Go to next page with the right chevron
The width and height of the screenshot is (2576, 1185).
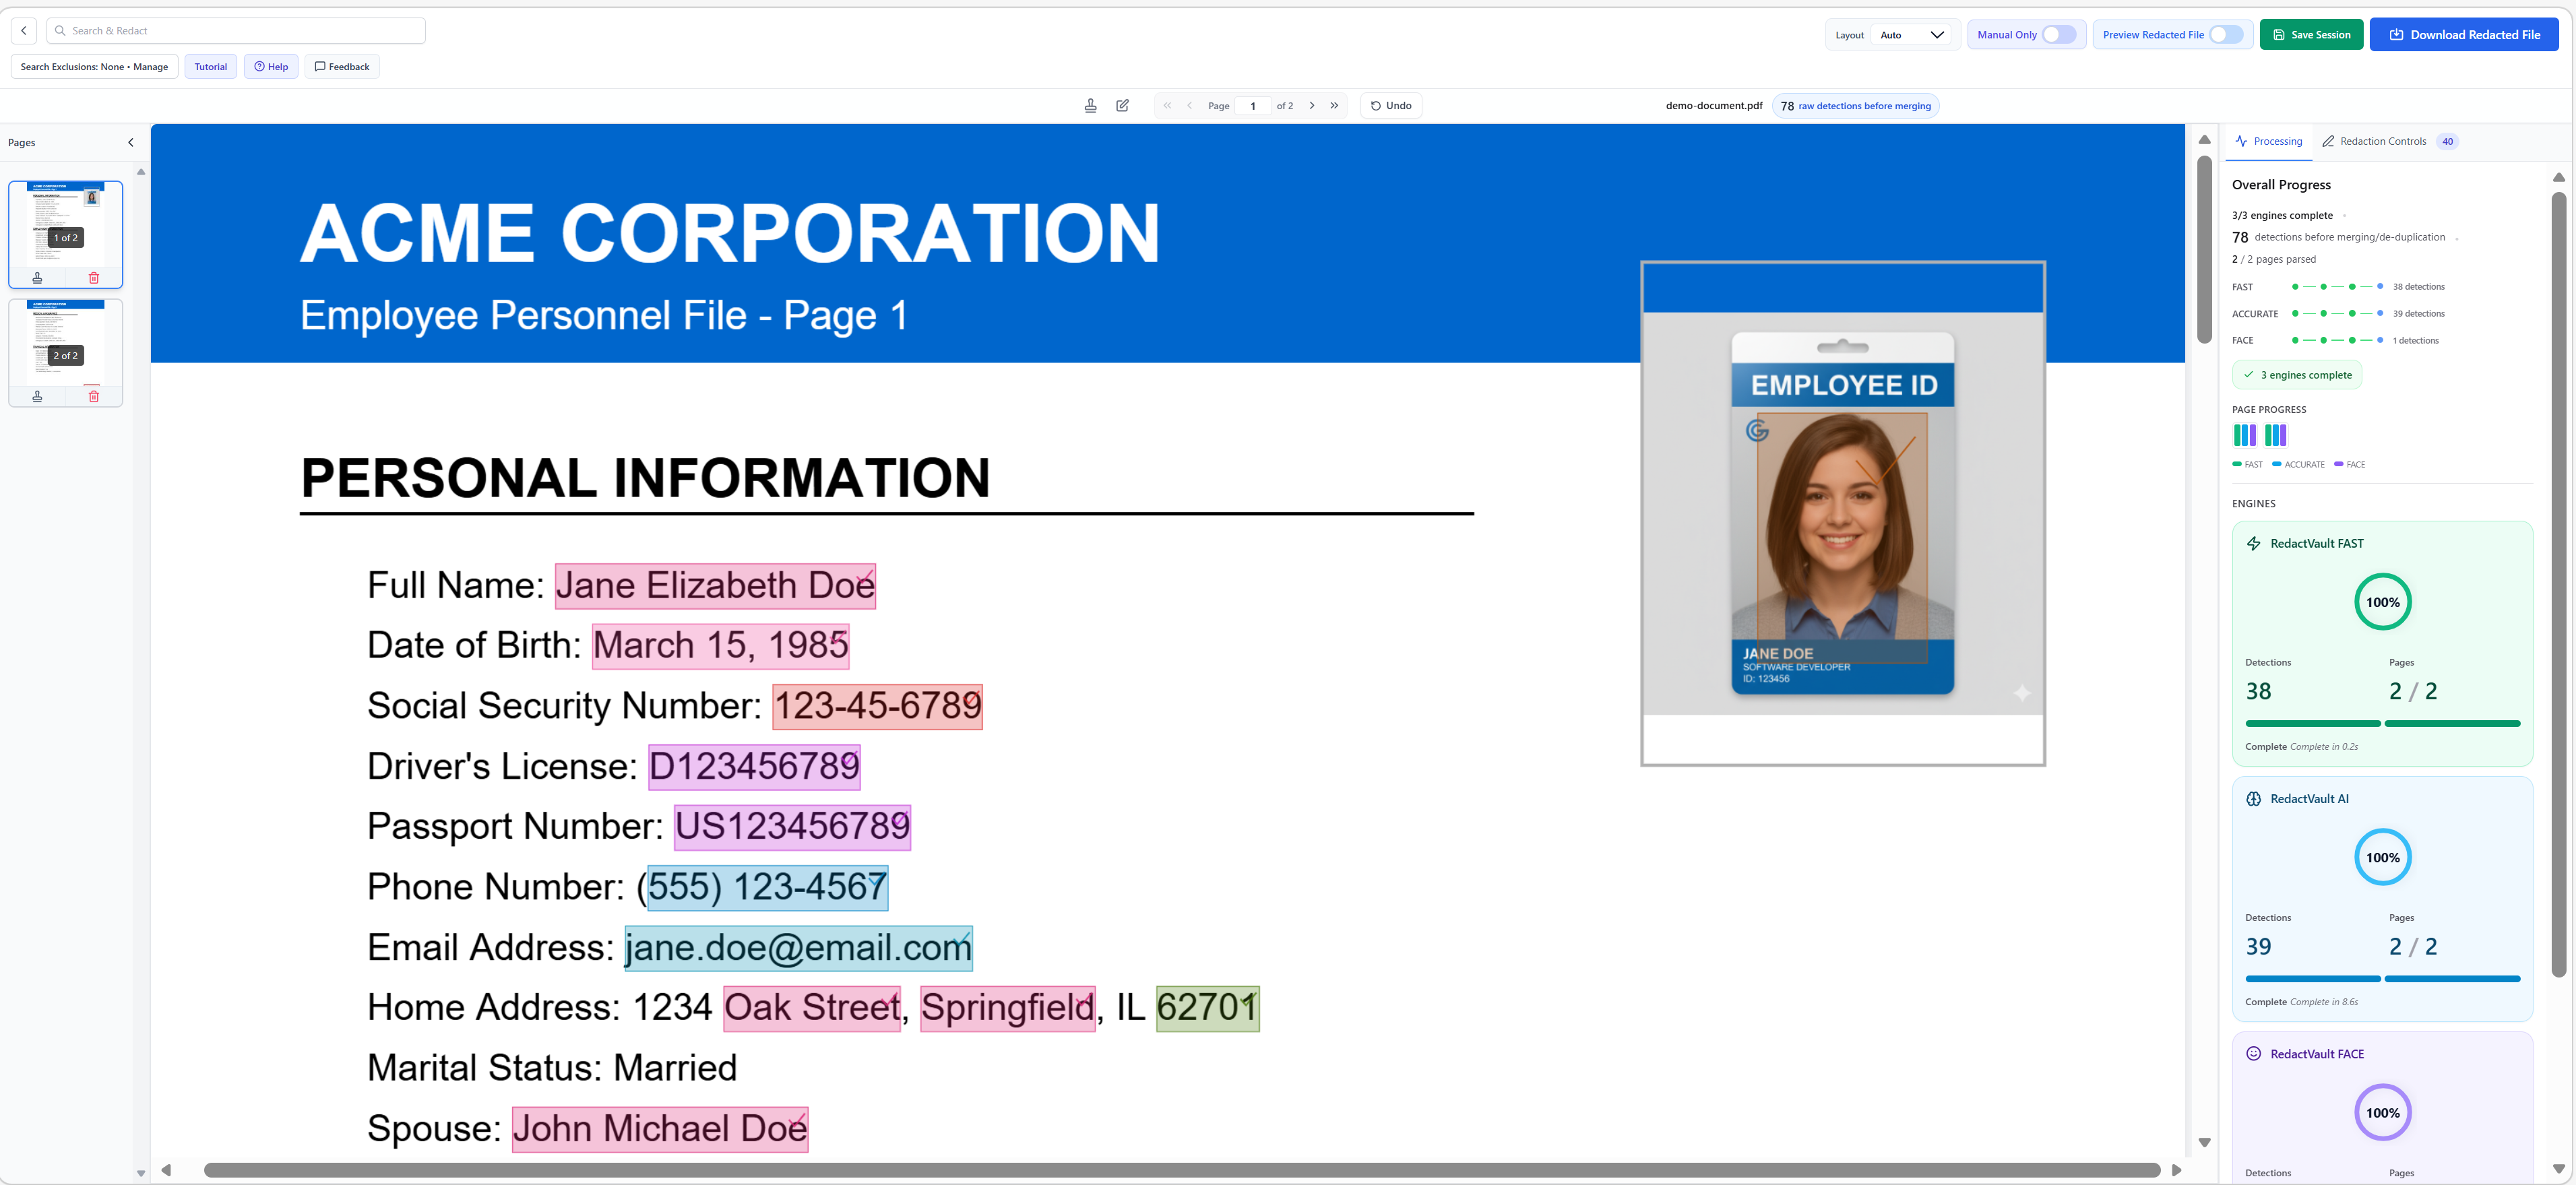click(x=1311, y=105)
